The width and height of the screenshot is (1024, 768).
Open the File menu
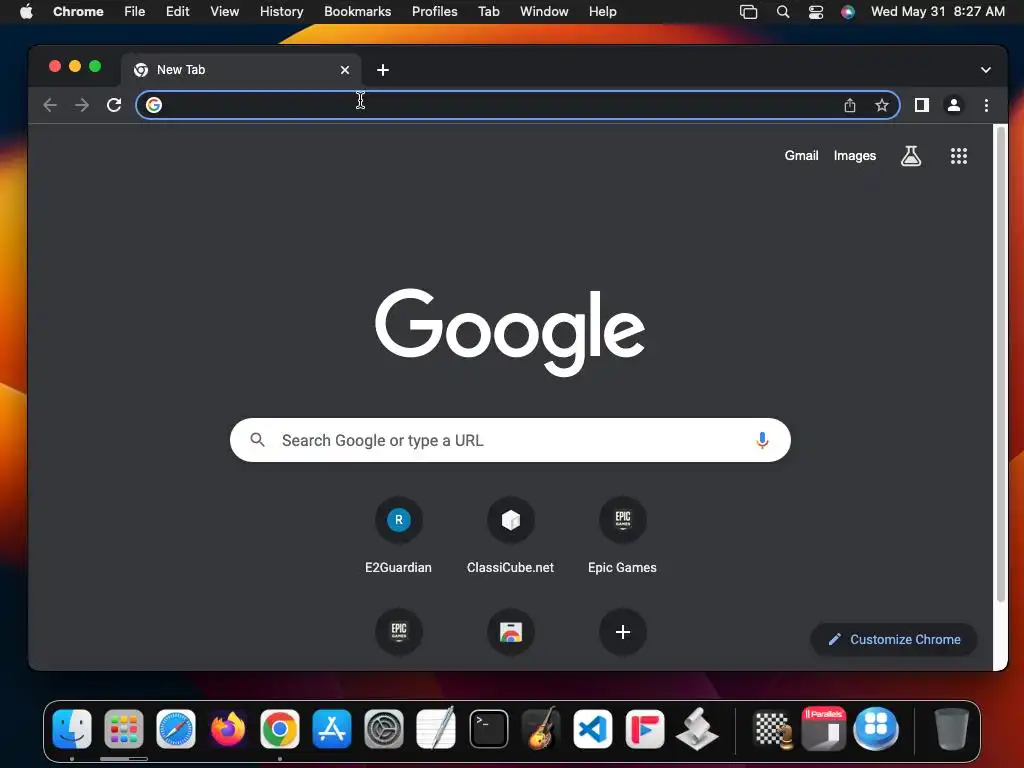[x=135, y=12]
